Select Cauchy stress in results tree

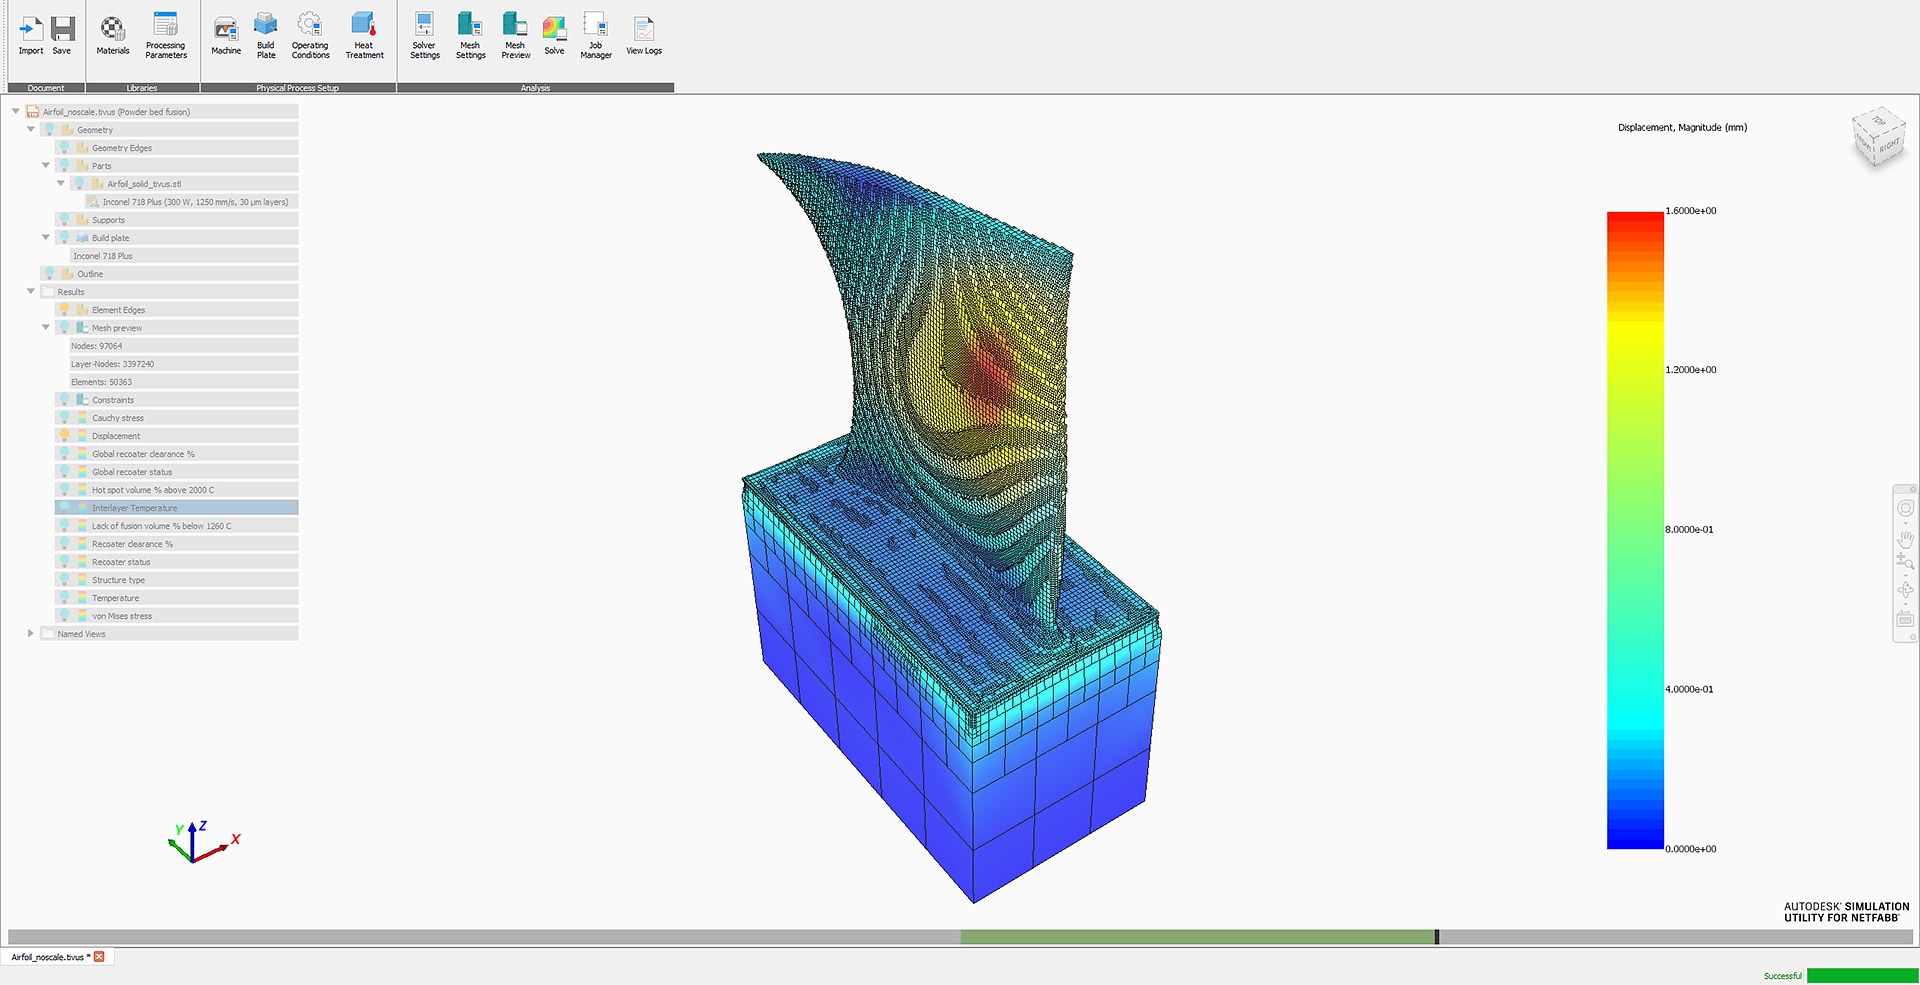(x=118, y=418)
